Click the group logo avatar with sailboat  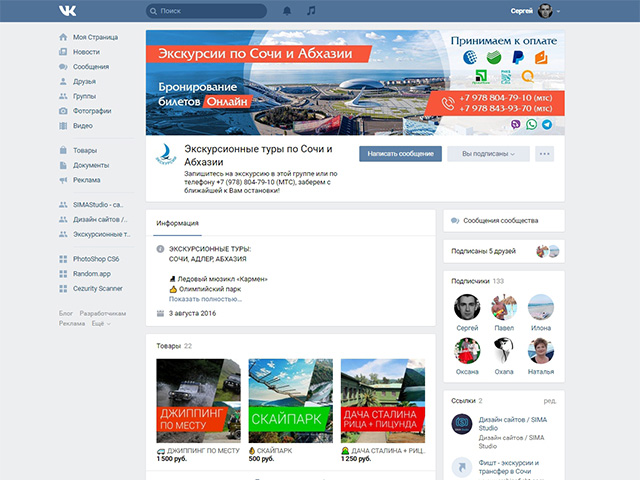[165, 154]
